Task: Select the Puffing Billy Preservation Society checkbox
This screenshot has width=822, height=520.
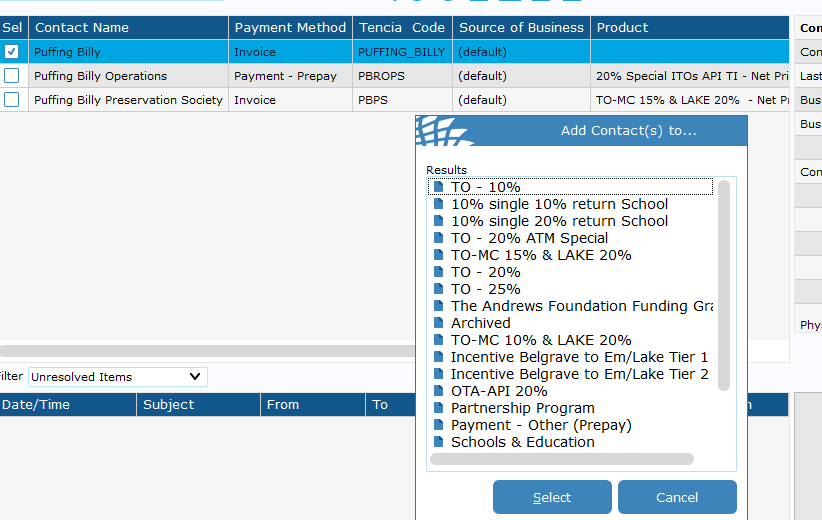Action: pos(12,100)
